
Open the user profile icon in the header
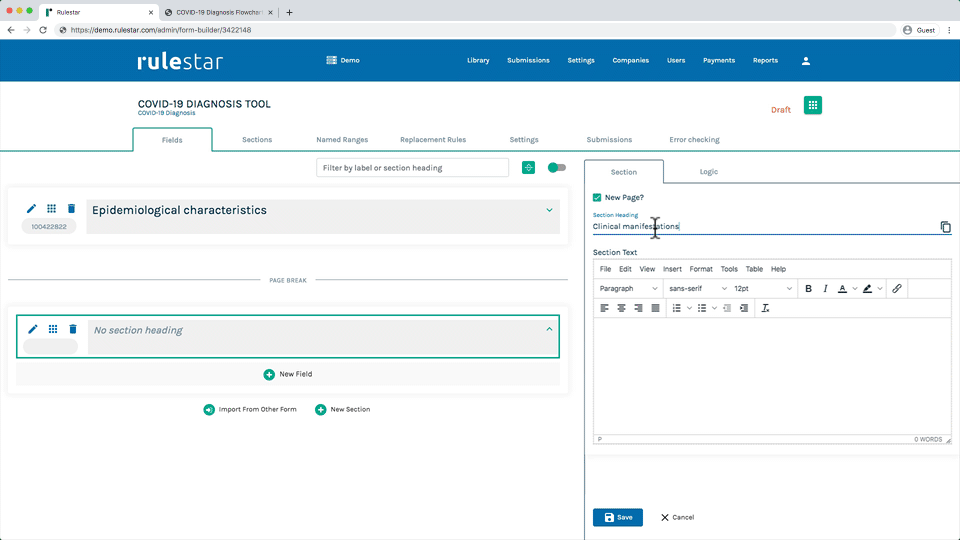tap(806, 61)
